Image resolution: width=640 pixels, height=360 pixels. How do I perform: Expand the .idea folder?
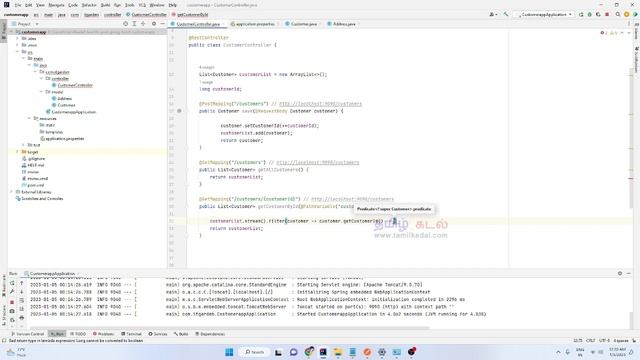point(18,38)
